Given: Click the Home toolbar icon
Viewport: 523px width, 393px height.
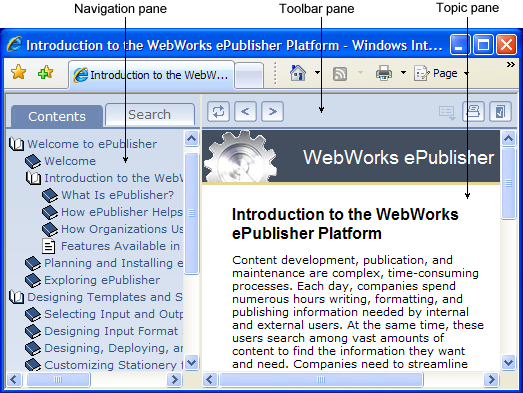Looking at the screenshot, I should pos(298,73).
